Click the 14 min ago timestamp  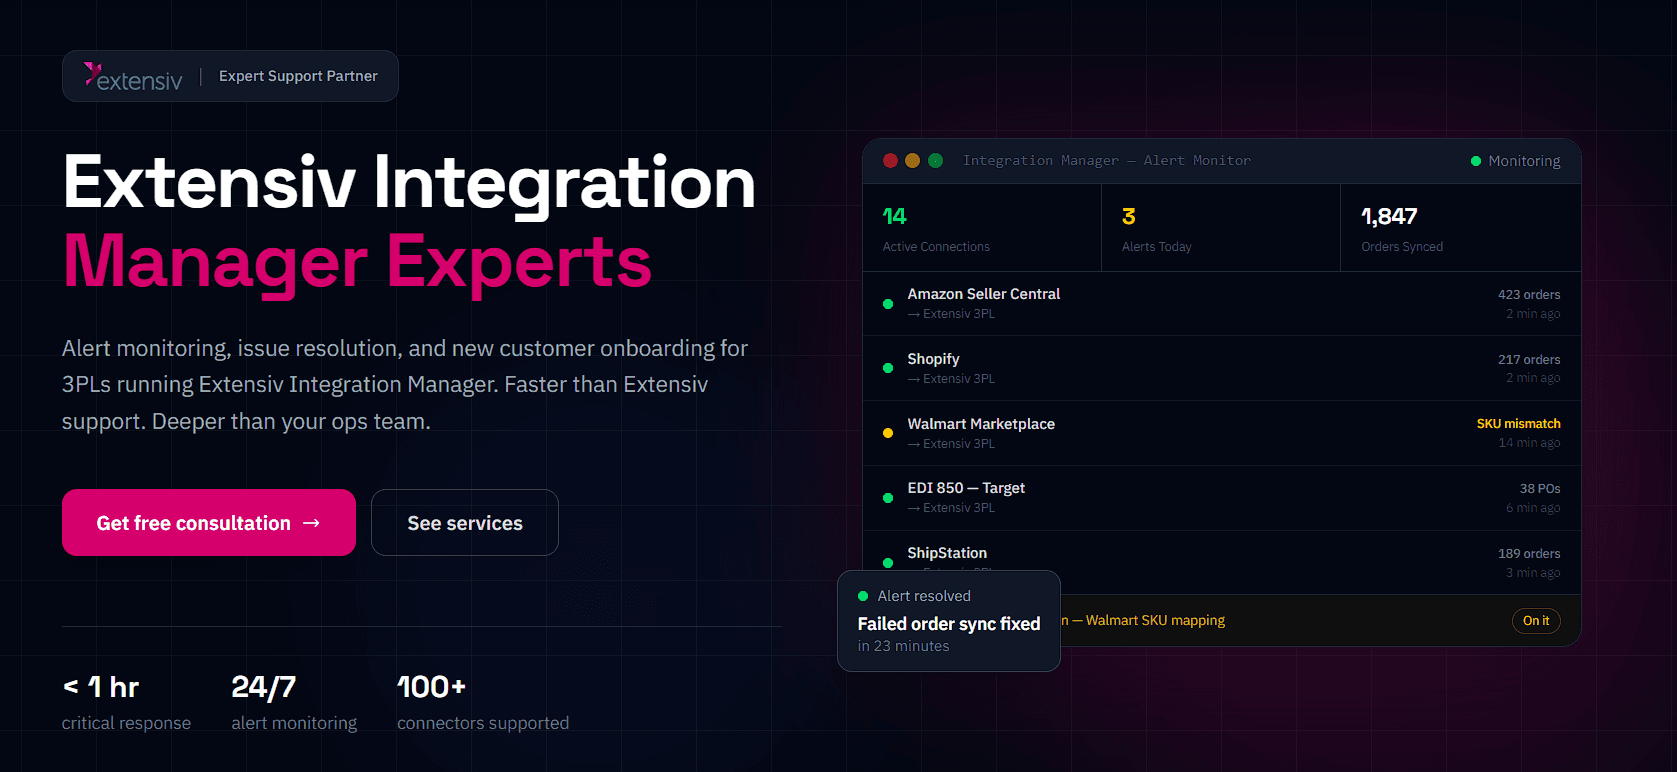pyautogui.click(x=1529, y=443)
